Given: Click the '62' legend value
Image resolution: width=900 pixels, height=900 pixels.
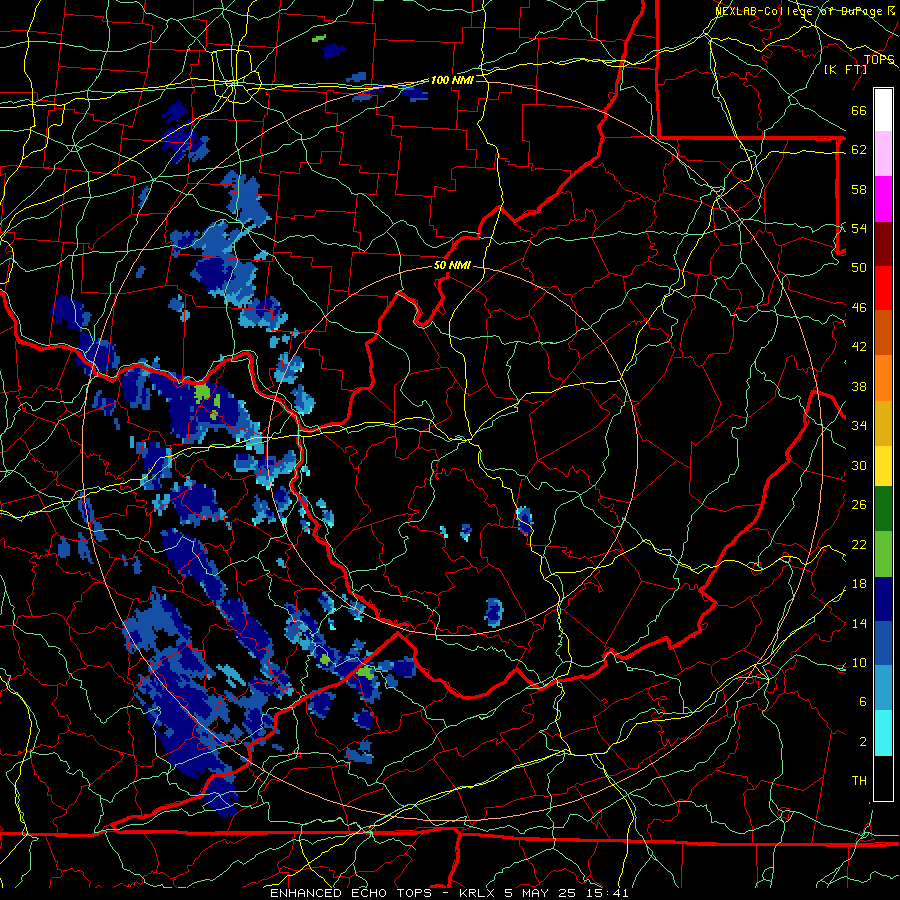Looking at the screenshot, I should point(859,150).
